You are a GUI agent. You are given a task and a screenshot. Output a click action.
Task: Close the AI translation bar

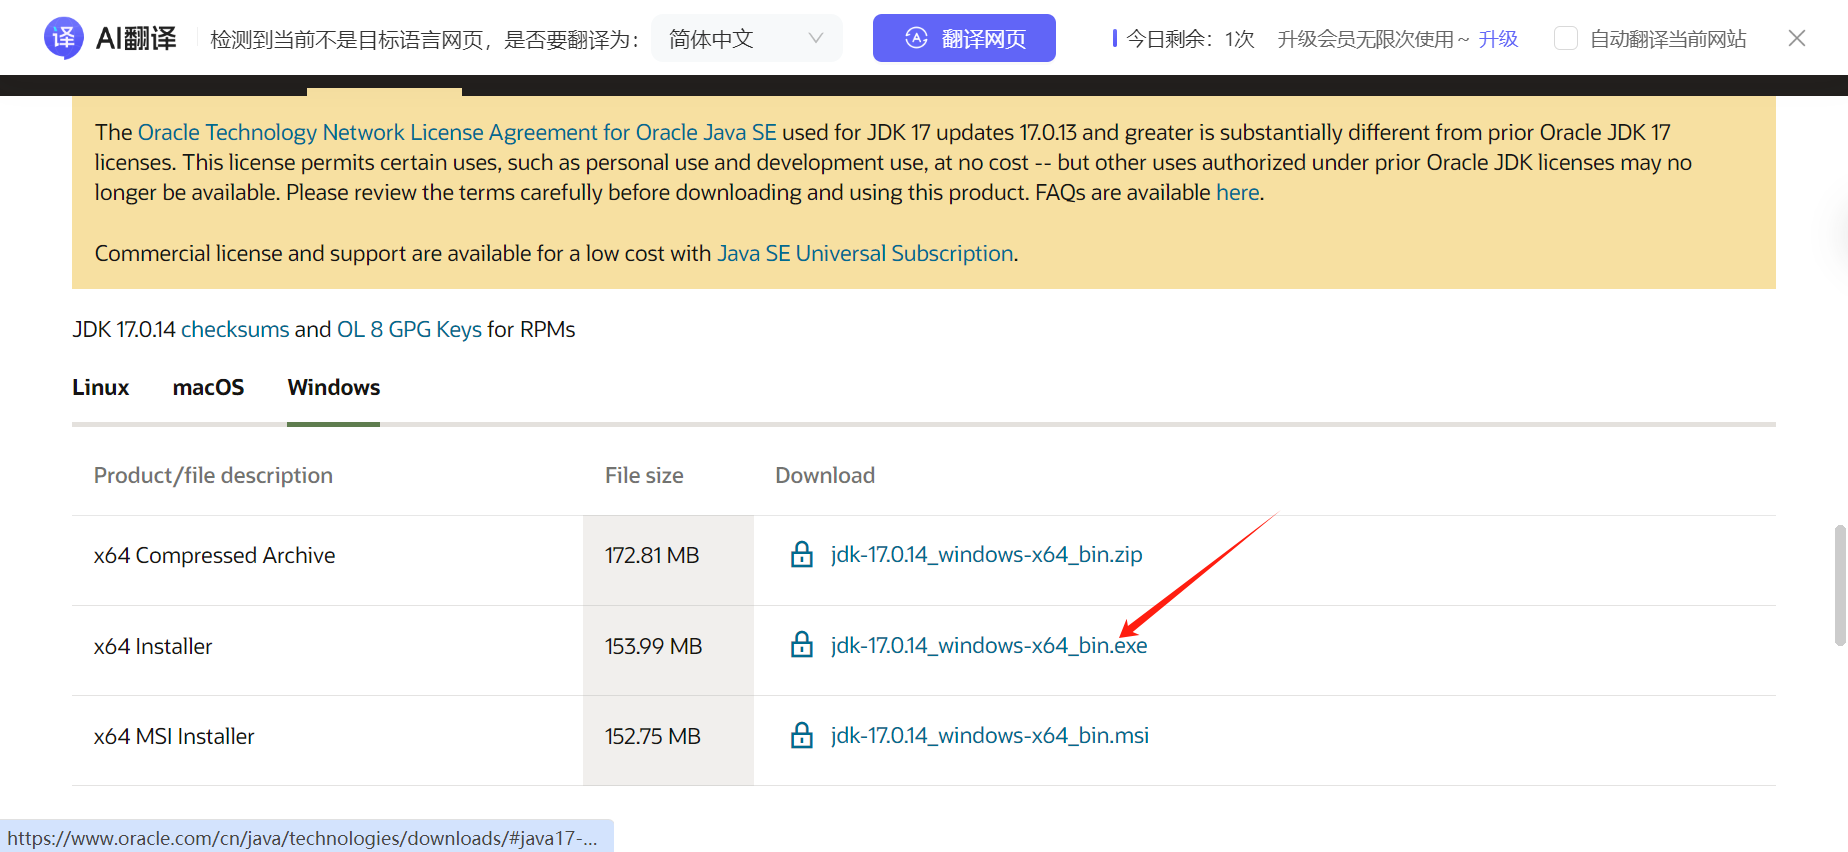[1797, 38]
